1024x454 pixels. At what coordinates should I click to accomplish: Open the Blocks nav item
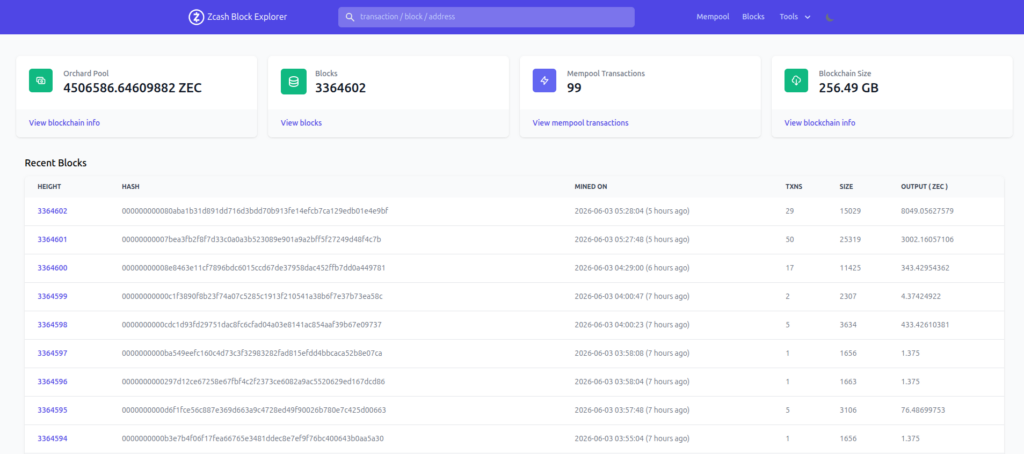point(753,17)
